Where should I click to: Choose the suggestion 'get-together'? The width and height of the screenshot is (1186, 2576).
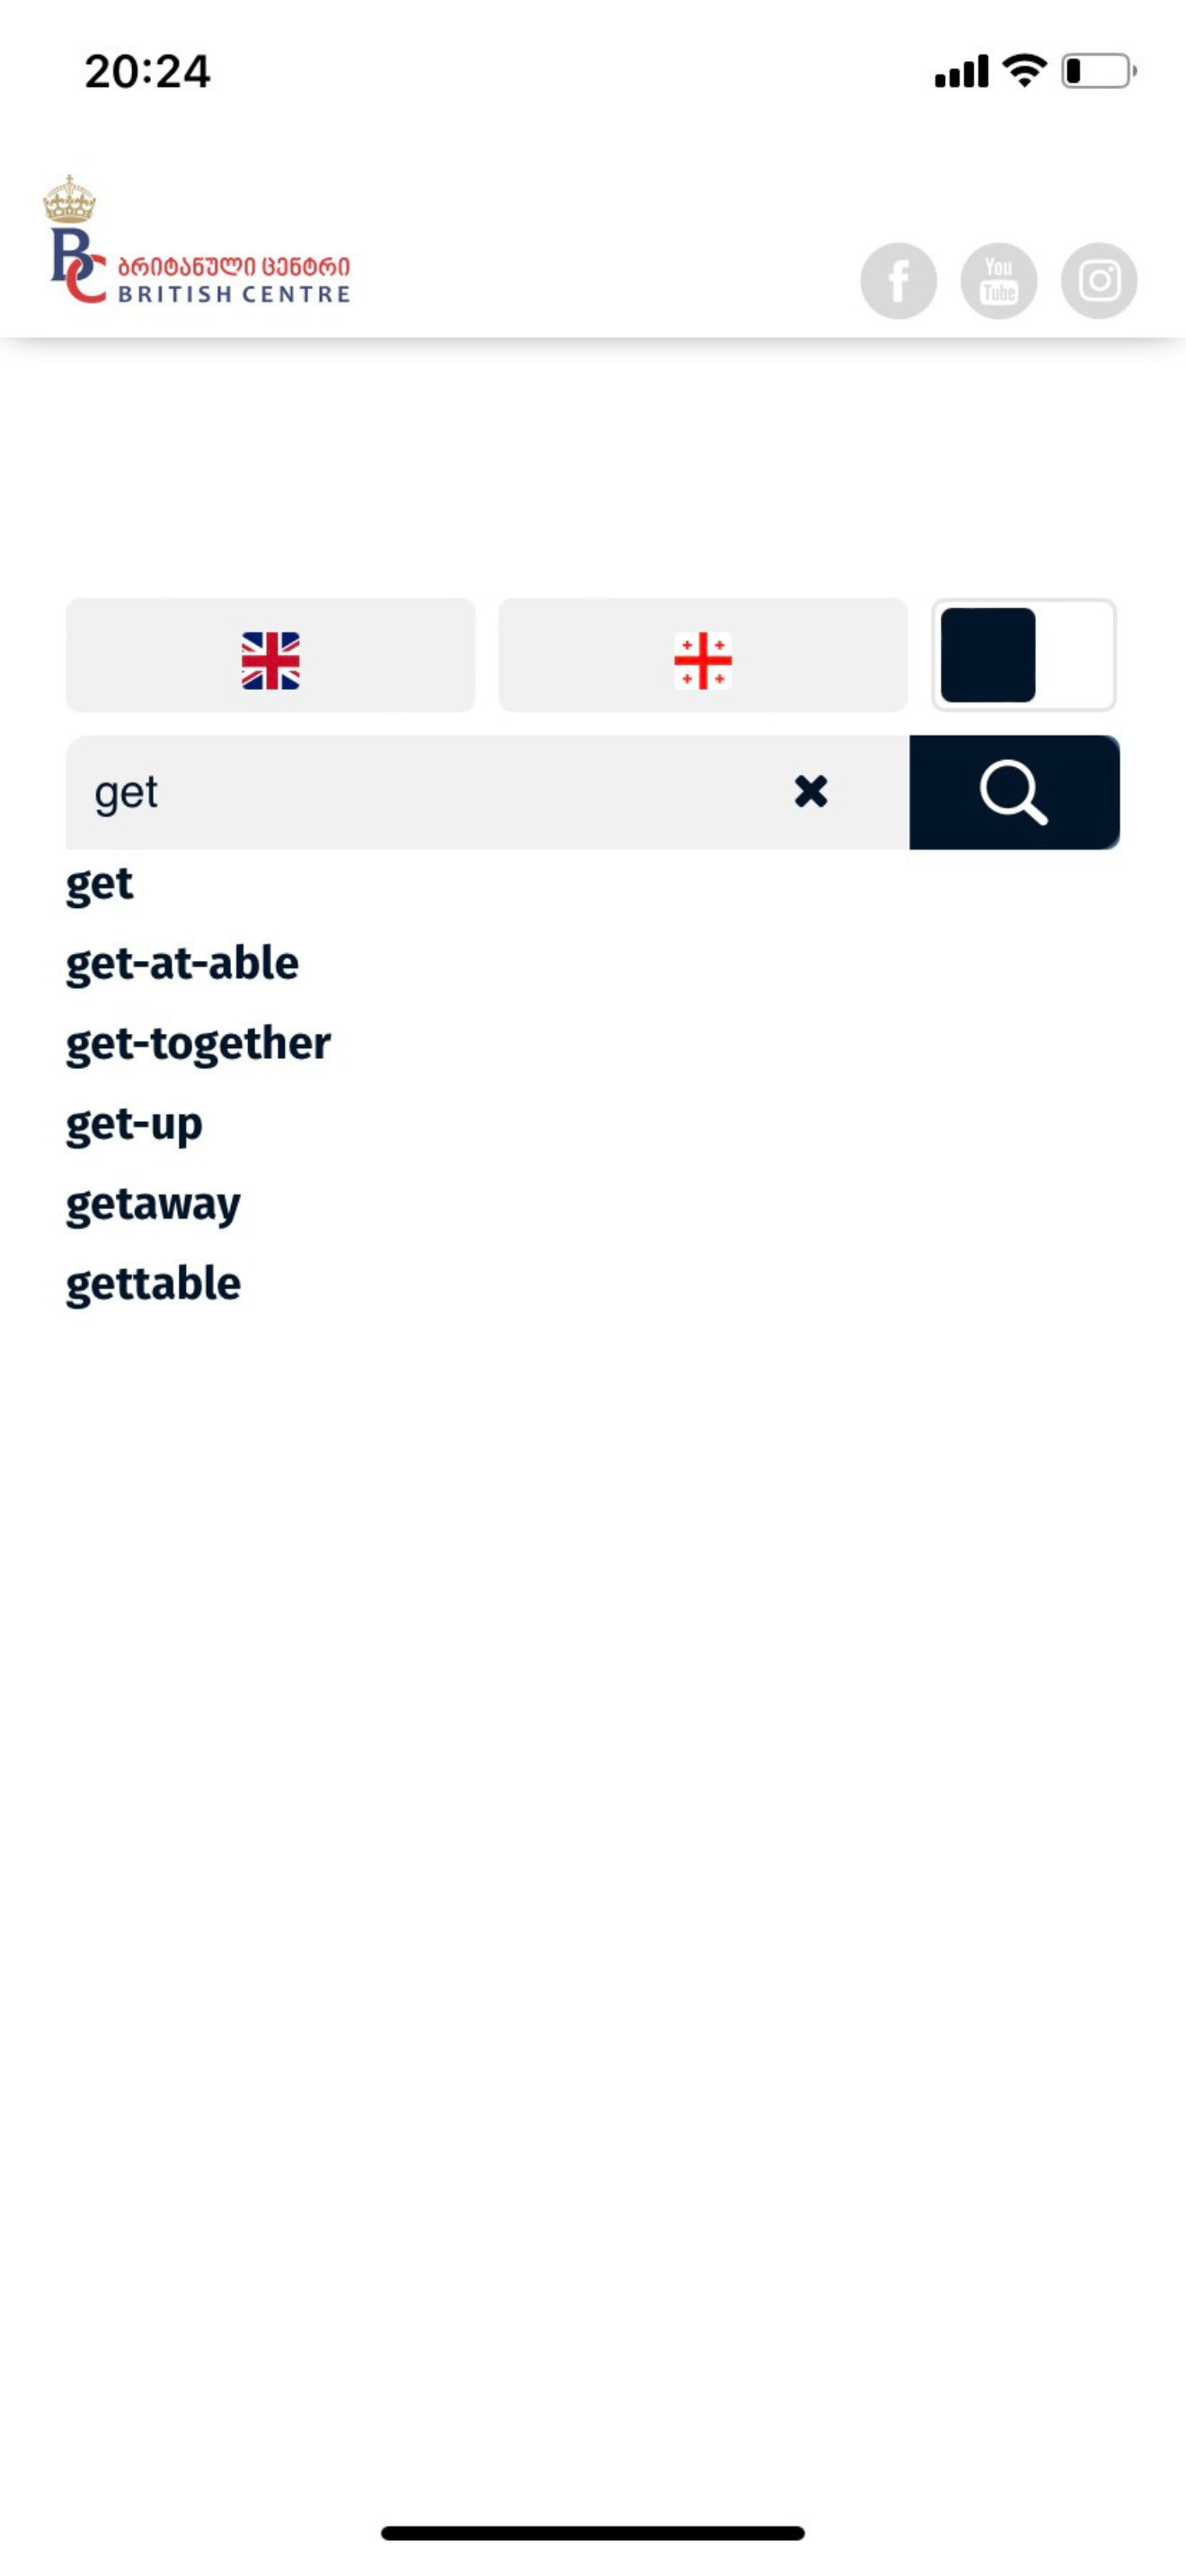coord(198,1045)
